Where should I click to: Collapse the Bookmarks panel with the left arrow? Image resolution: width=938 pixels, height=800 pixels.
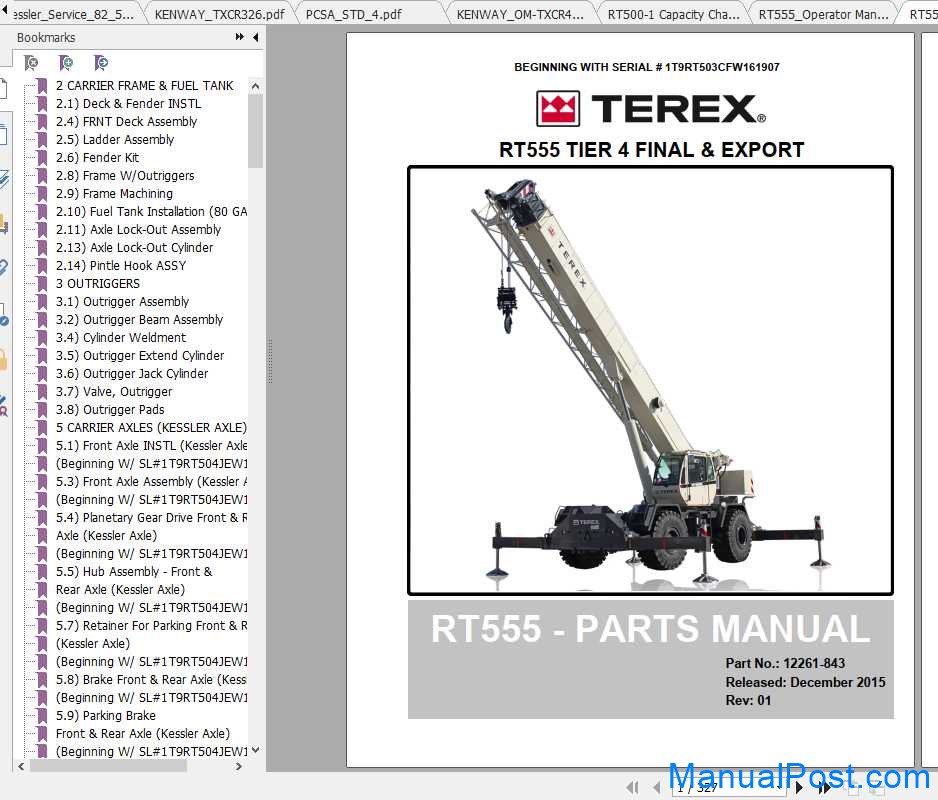256,37
